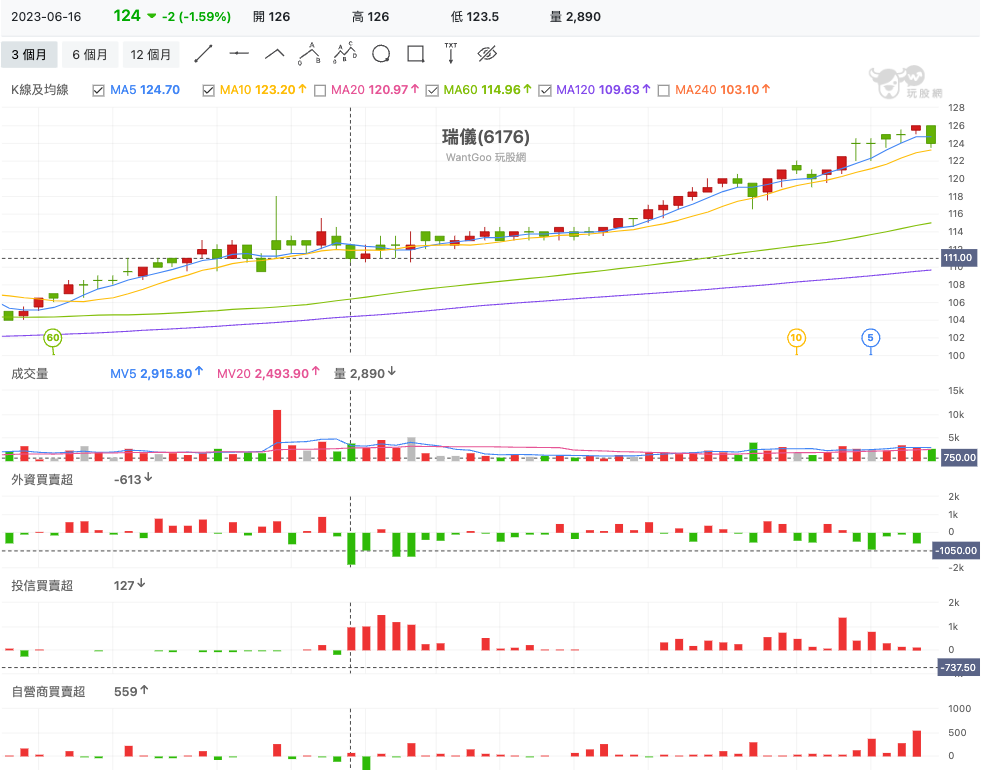This screenshot has width=981, height=770.
Task: Click the 瑞儀(6176) stock title
Action: (485, 136)
